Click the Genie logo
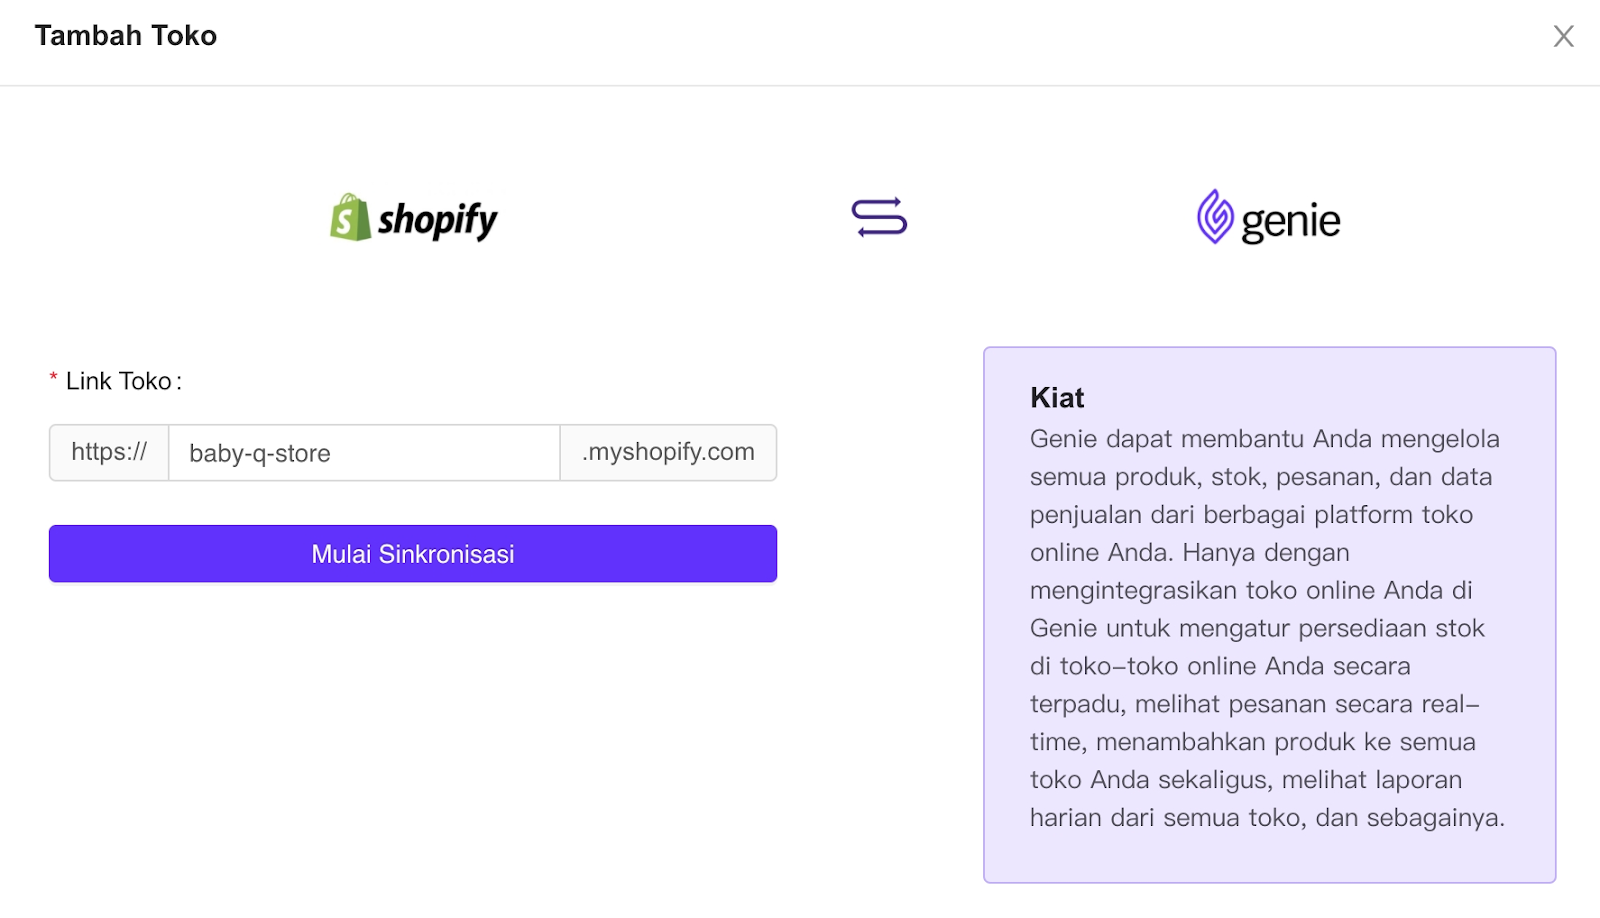The width and height of the screenshot is (1600, 918). click(1268, 217)
